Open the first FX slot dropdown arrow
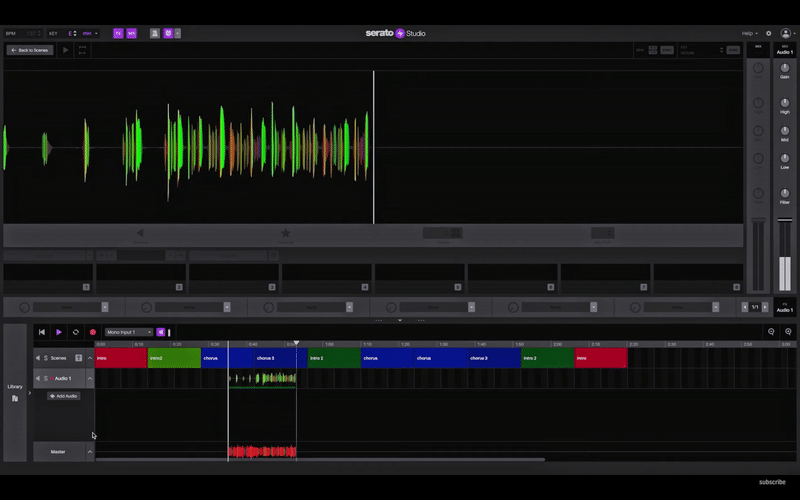Screen dimensions: 800x500 [105, 307]
